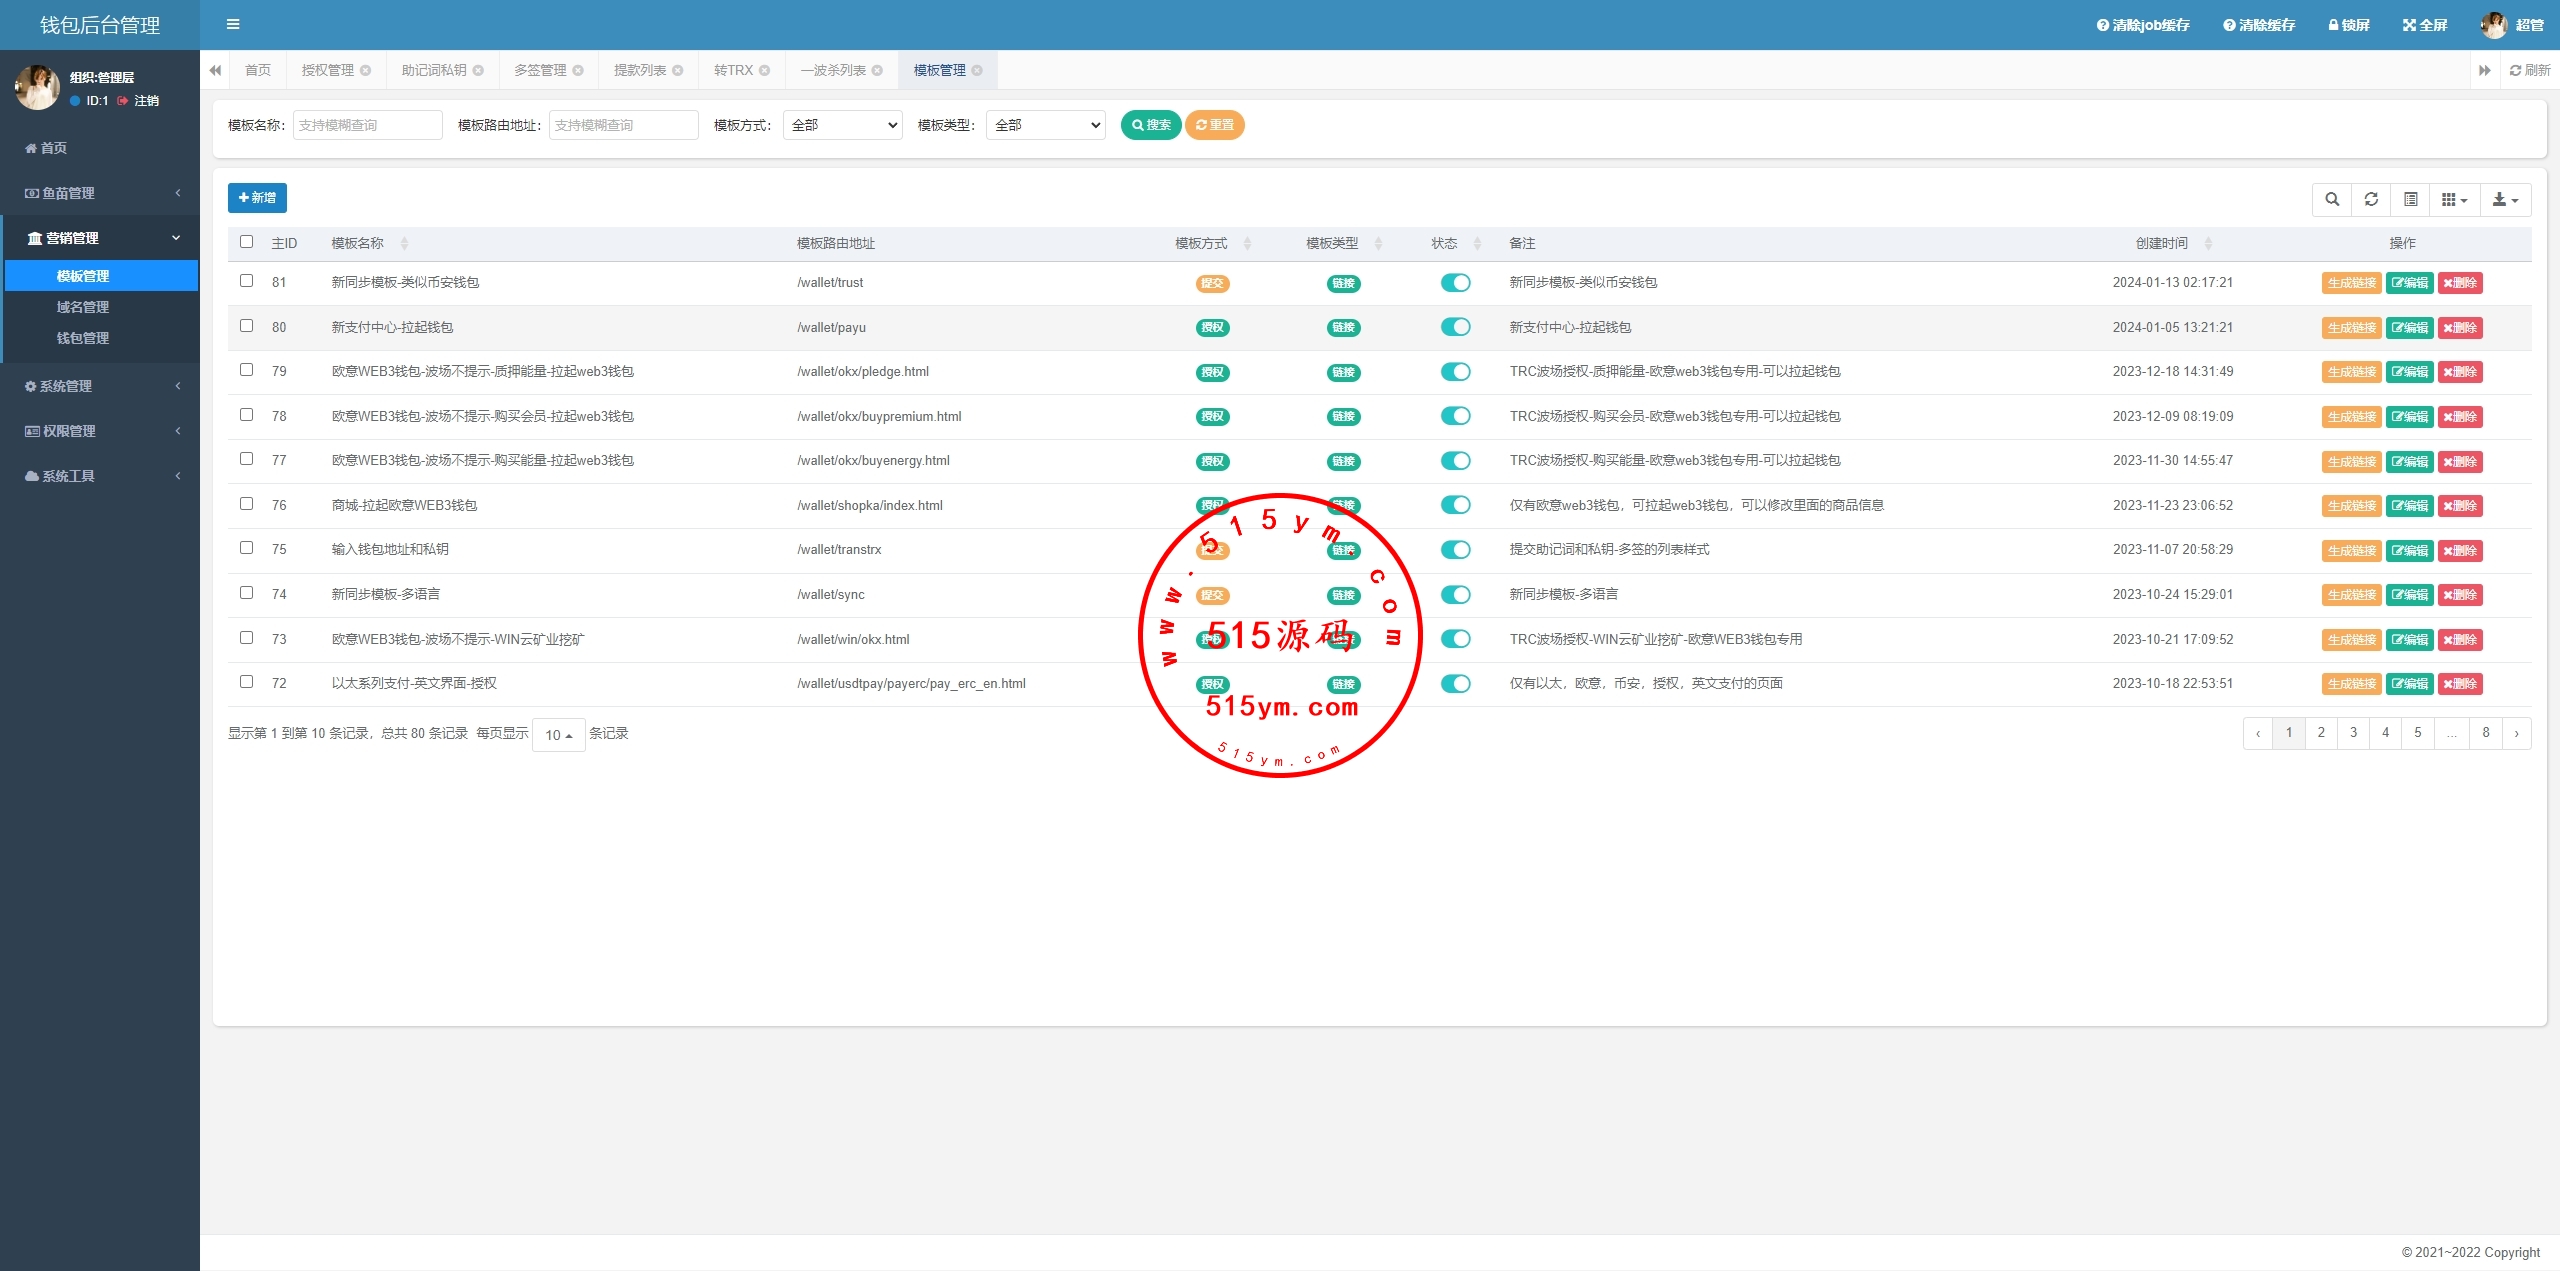Check the checkbox for row 79
This screenshot has width=2560, height=1271.
pos(246,370)
